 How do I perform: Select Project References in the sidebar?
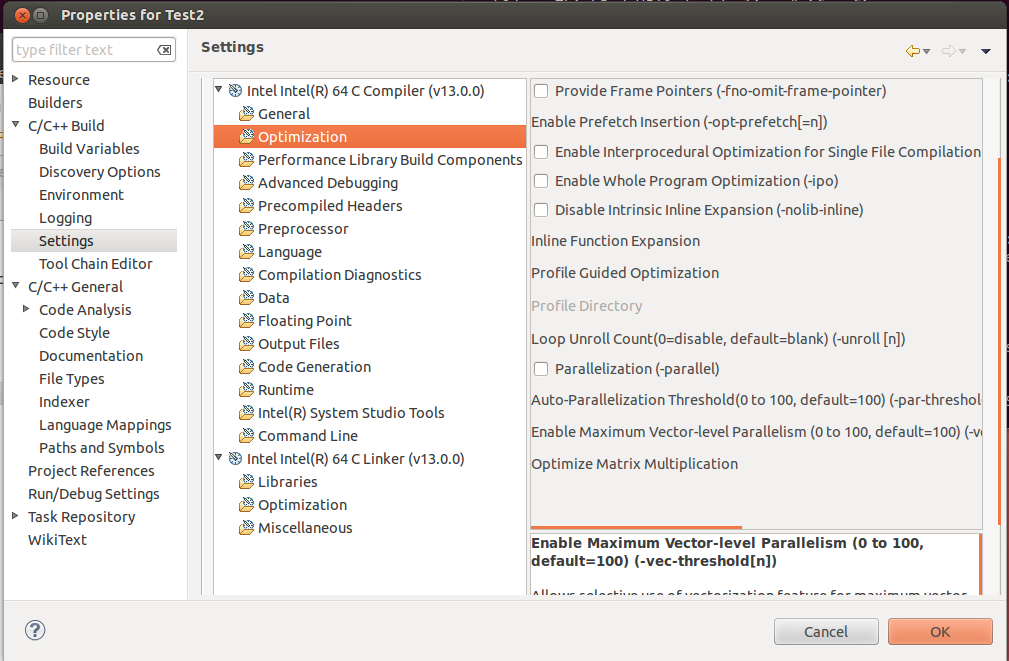click(x=91, y=471)
